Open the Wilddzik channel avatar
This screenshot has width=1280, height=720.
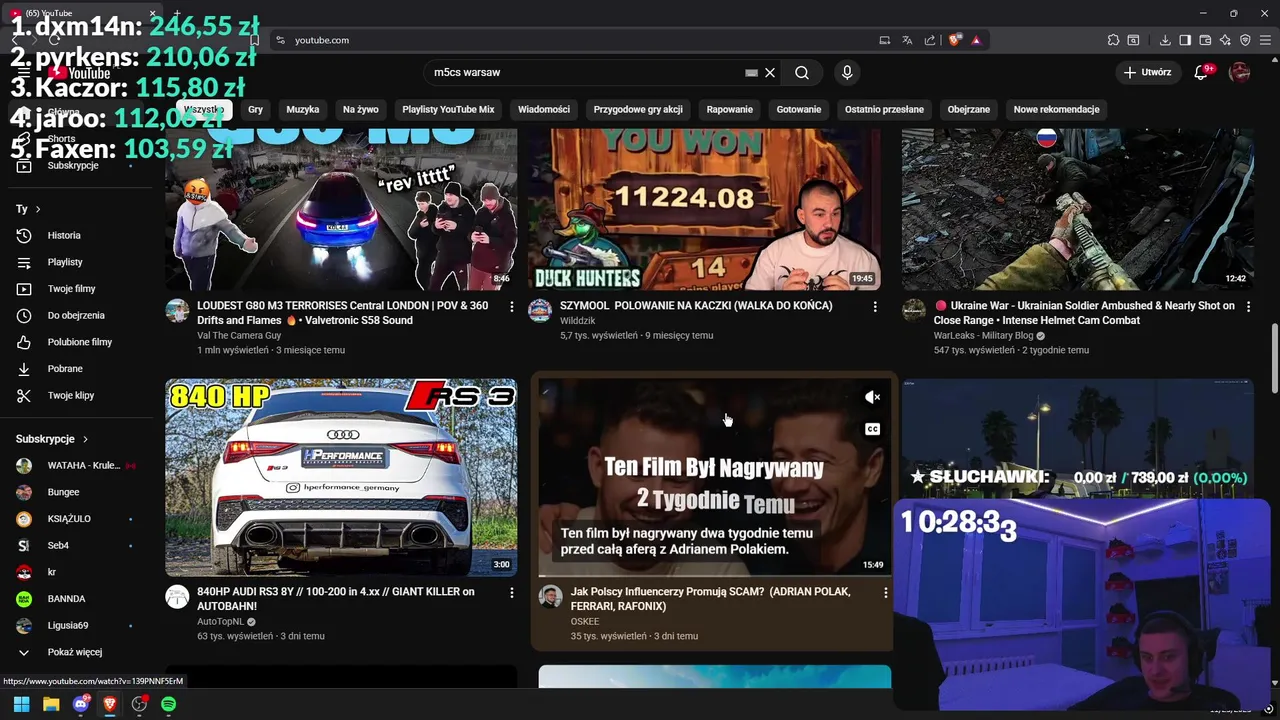540,310
